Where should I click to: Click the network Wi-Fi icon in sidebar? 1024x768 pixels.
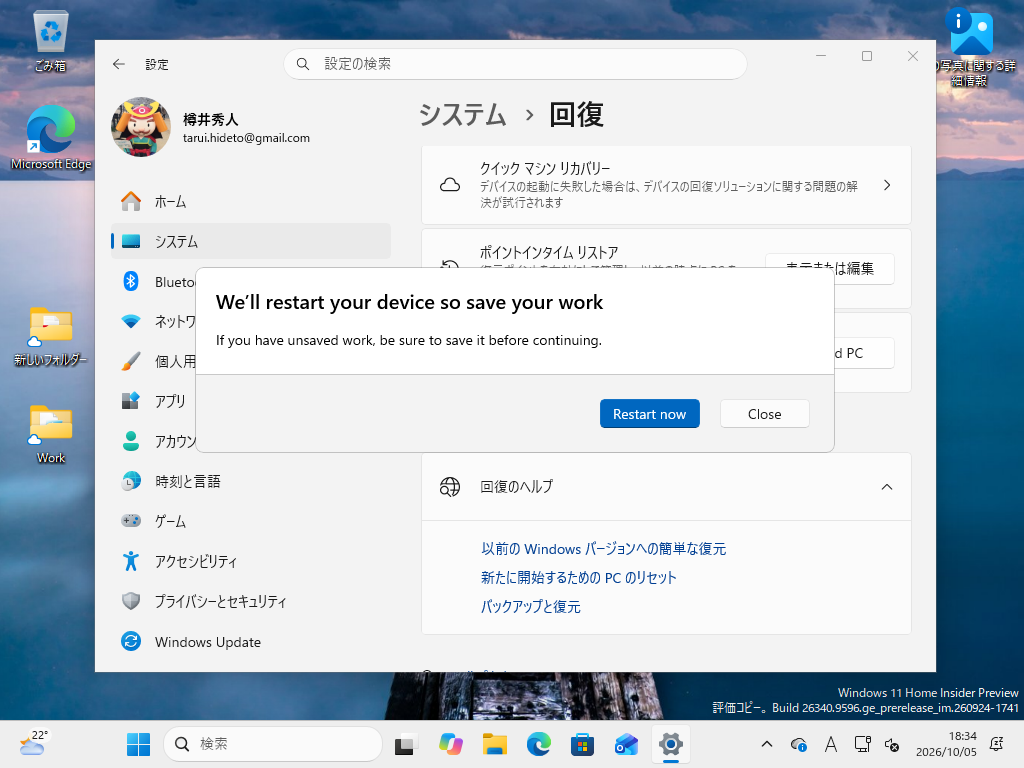[x=131, y=321]
